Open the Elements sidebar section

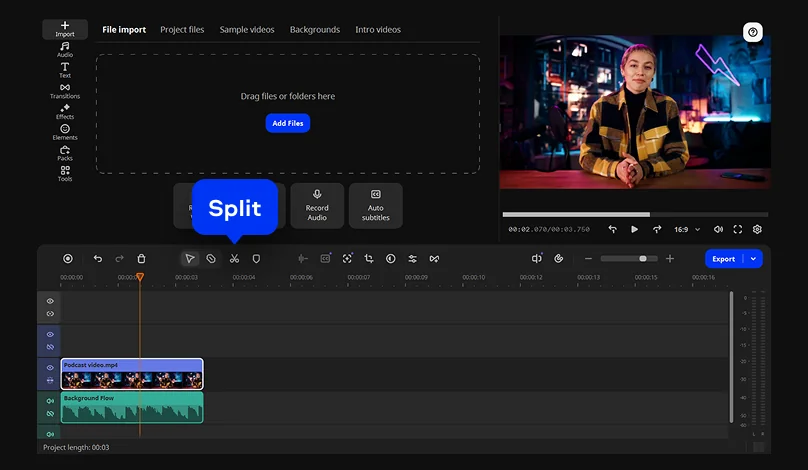click(65, 132)
